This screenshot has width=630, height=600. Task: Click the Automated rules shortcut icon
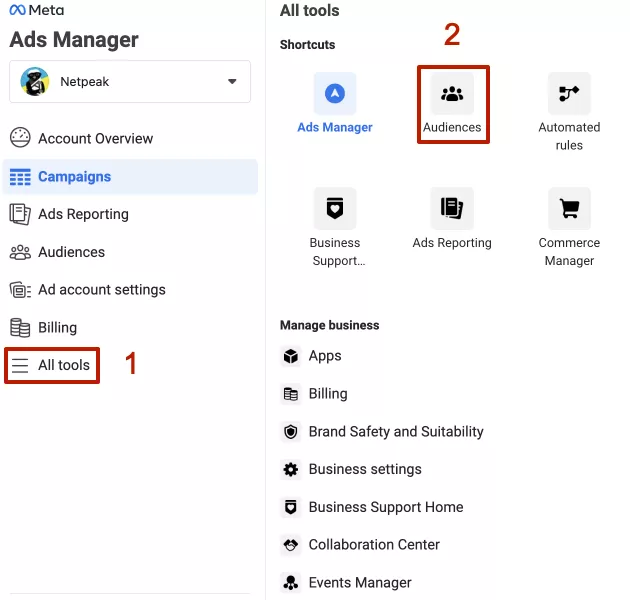[x=569, y=94]
